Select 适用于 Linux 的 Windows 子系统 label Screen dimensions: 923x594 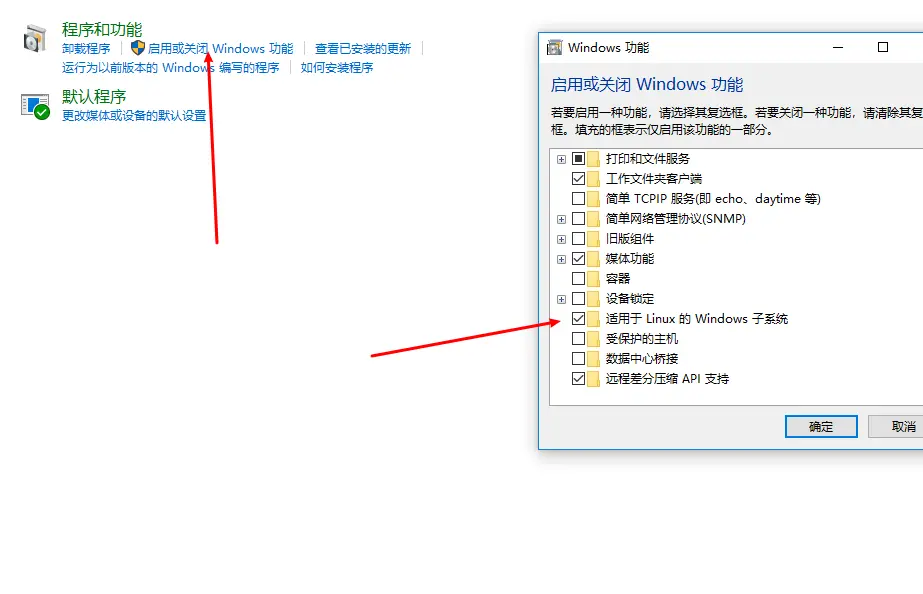(x=697, y=319)
